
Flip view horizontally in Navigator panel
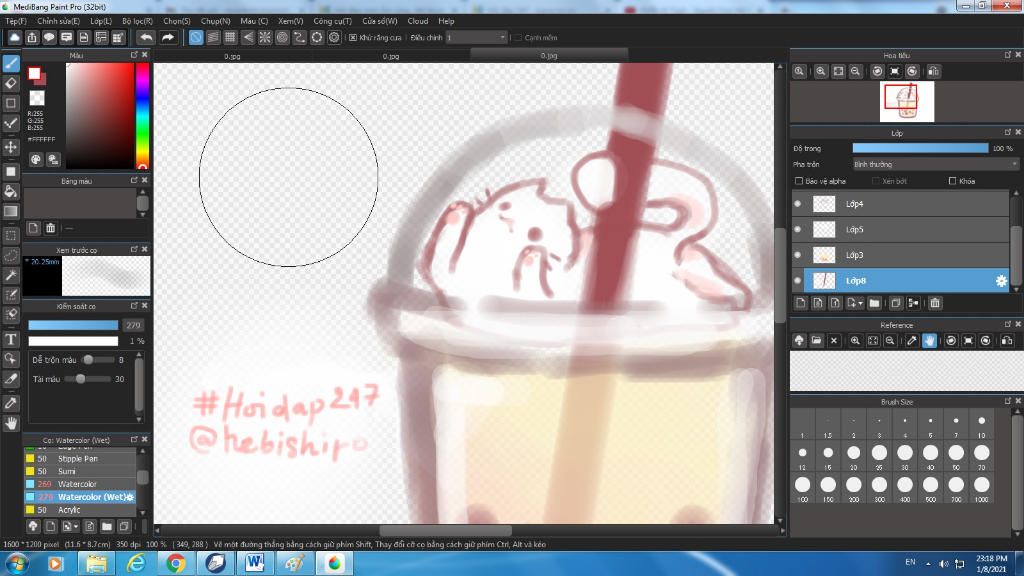tap(934, 71)
